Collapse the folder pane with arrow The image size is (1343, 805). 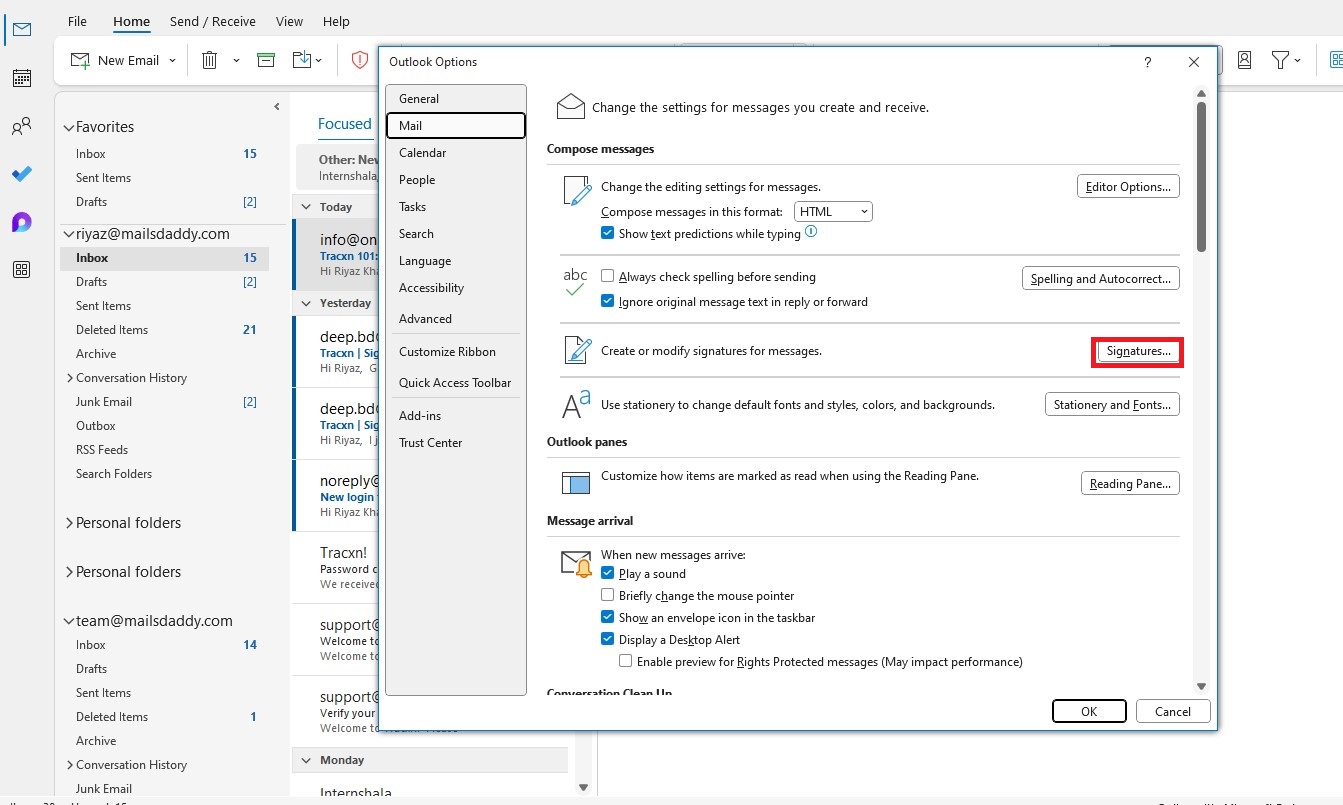pos(277,106)
